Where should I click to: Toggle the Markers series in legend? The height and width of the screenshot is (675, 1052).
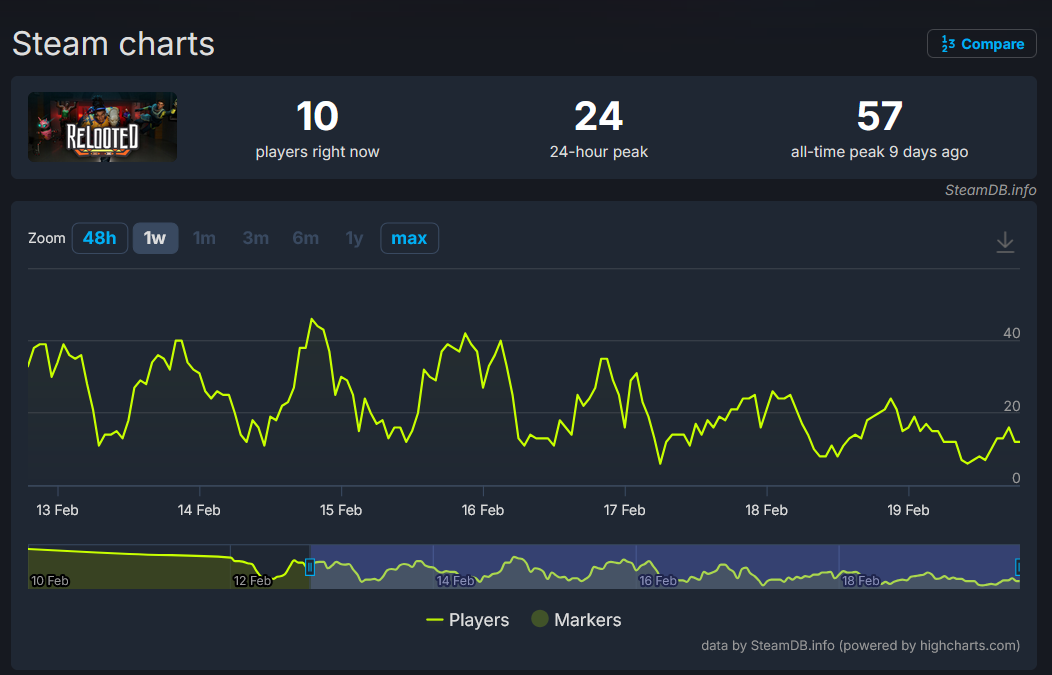coord(576,620)
